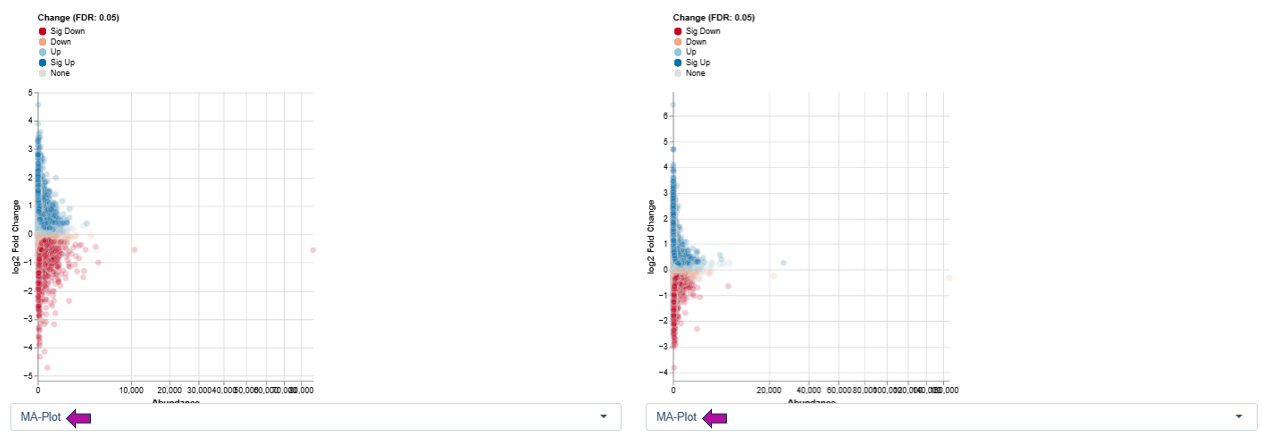
Task: Select the 'Up' label in the right legend
Action: [x=691, y=52]
